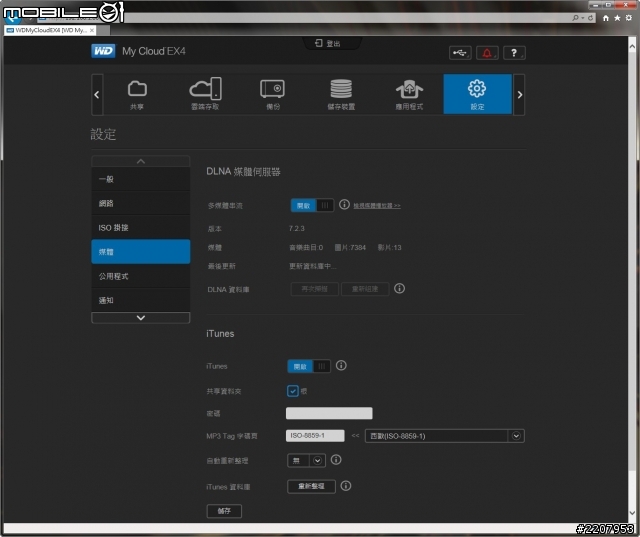
Task: Open the help question mark icon
Action: (x=514, y=53)
